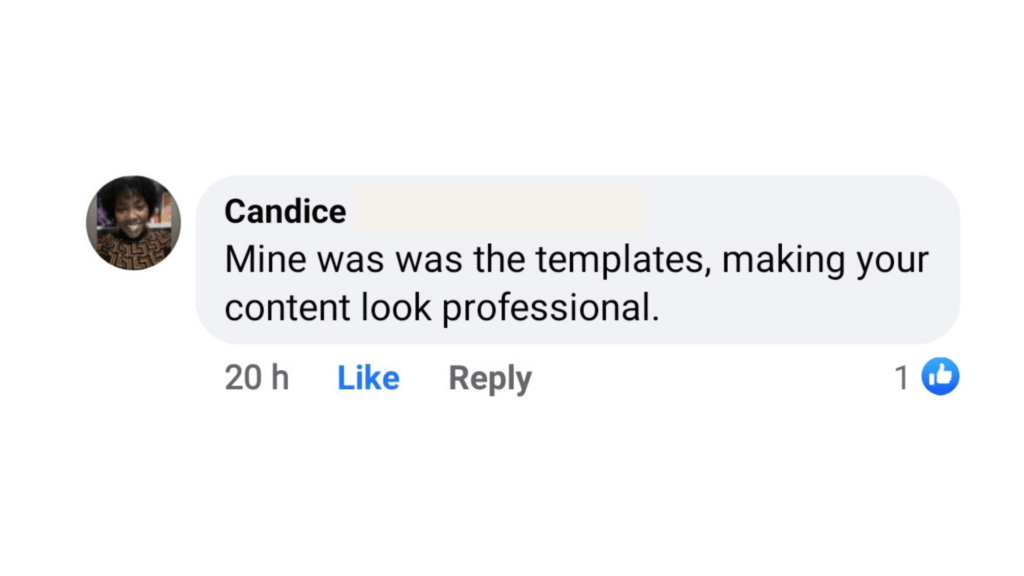Like Candice's comment

pos(368,378)
